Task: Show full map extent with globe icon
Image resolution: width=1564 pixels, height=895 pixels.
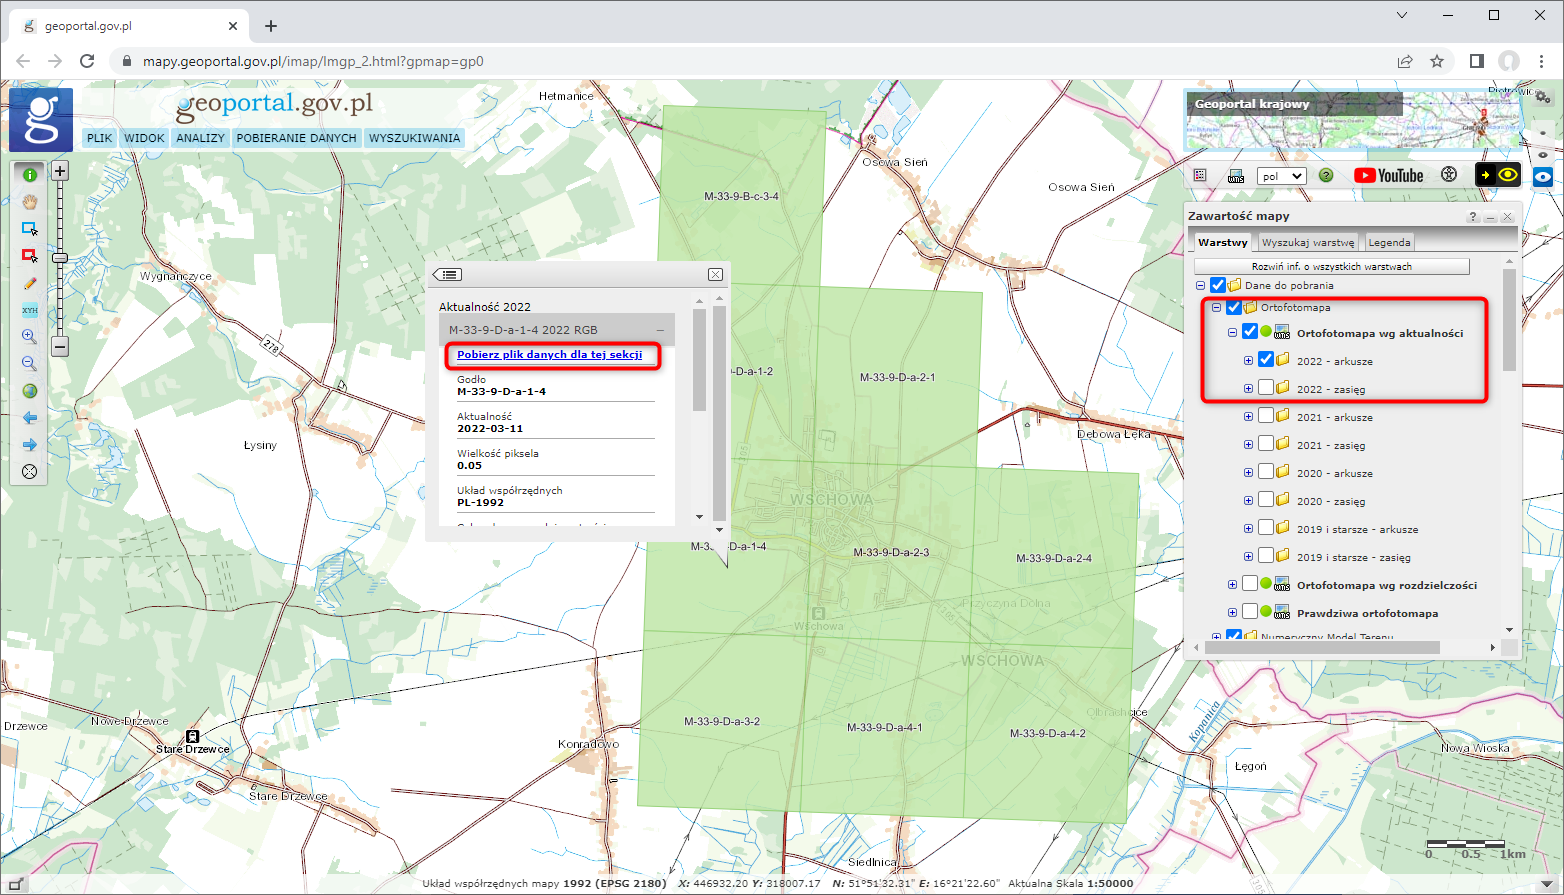Action: click(29, 391)
